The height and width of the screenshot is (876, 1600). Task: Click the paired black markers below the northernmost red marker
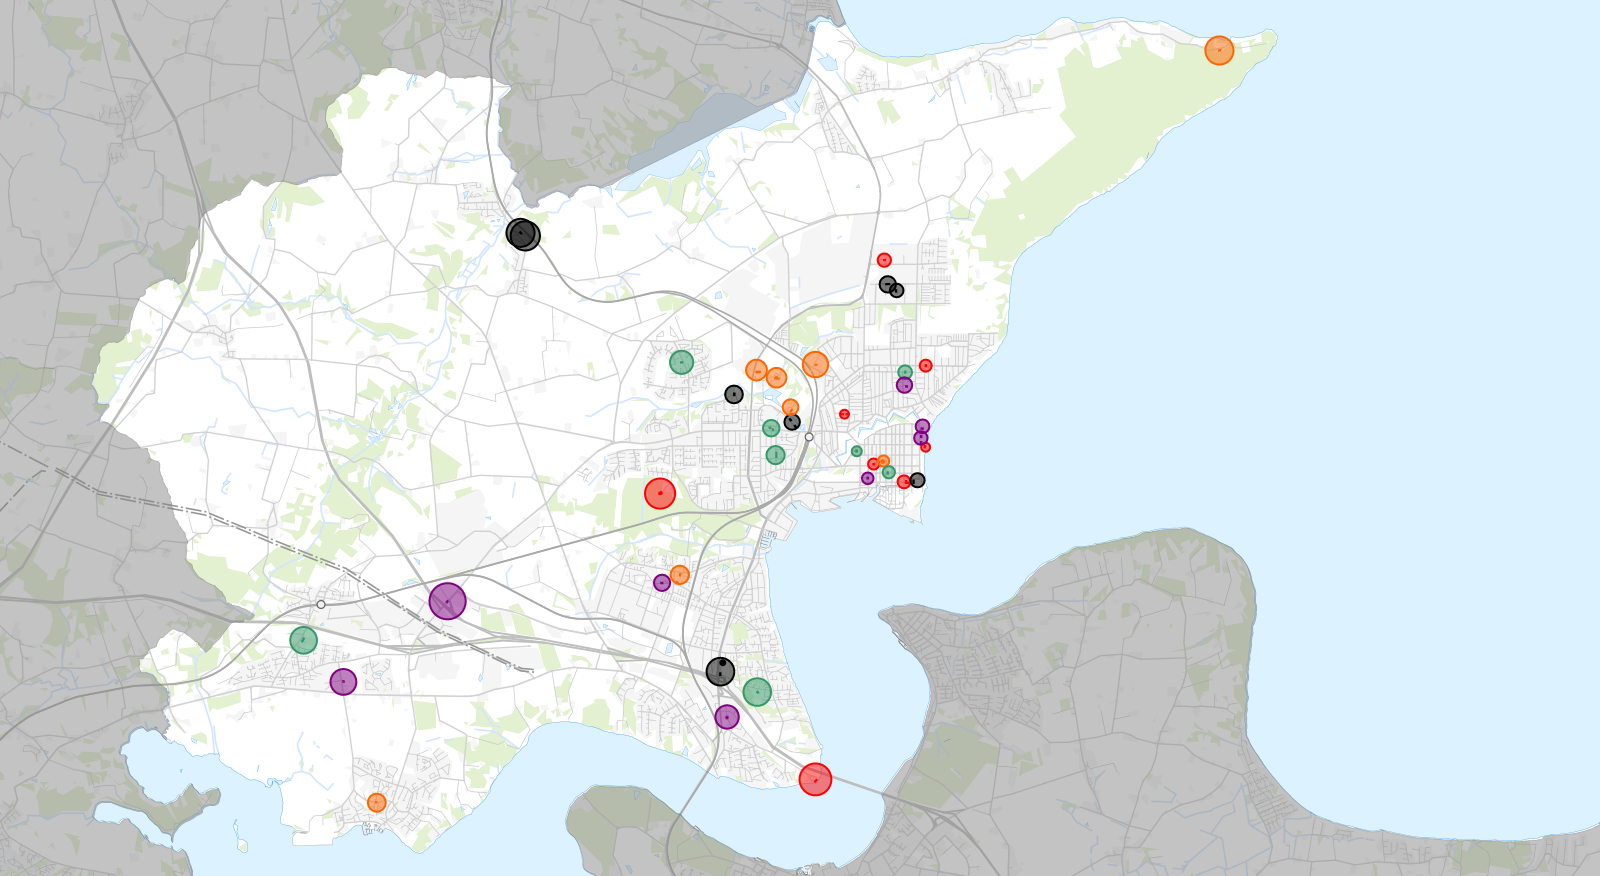[890, 287]
